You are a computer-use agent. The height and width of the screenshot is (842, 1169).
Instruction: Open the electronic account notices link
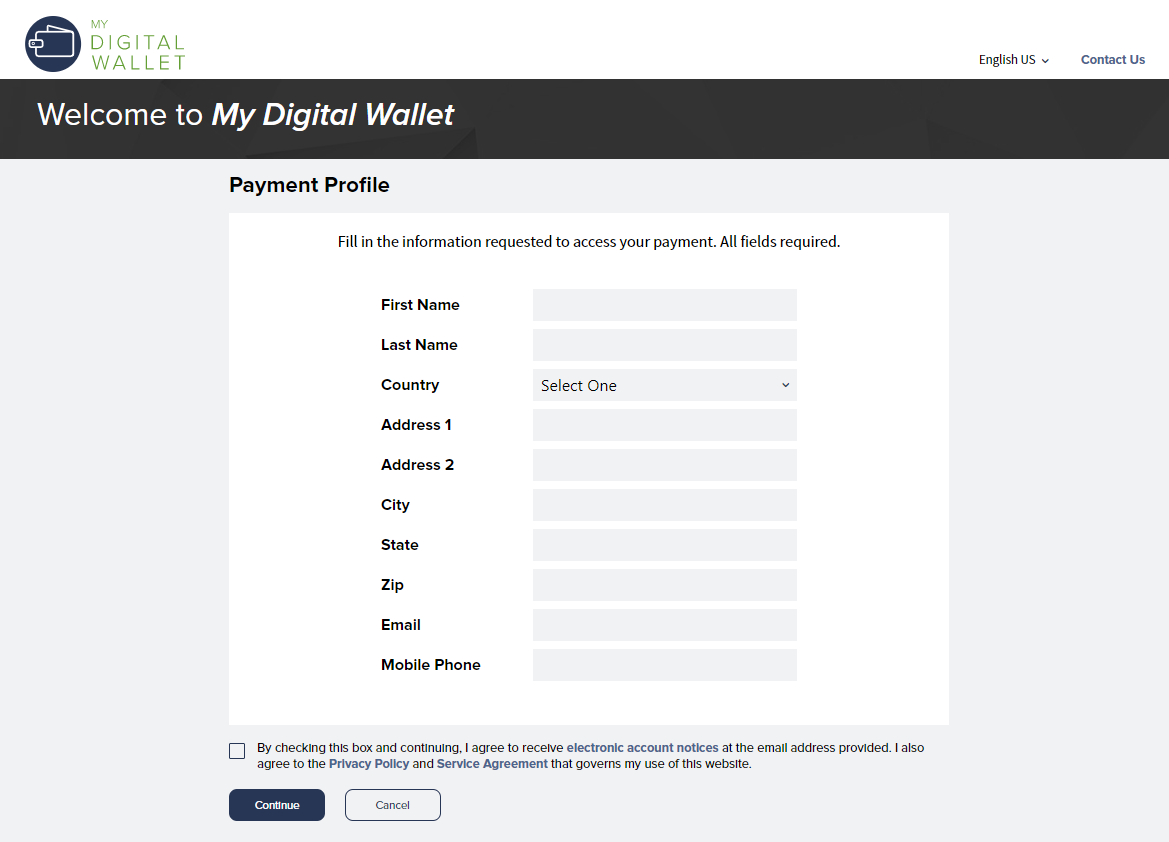tap(642, 748)
